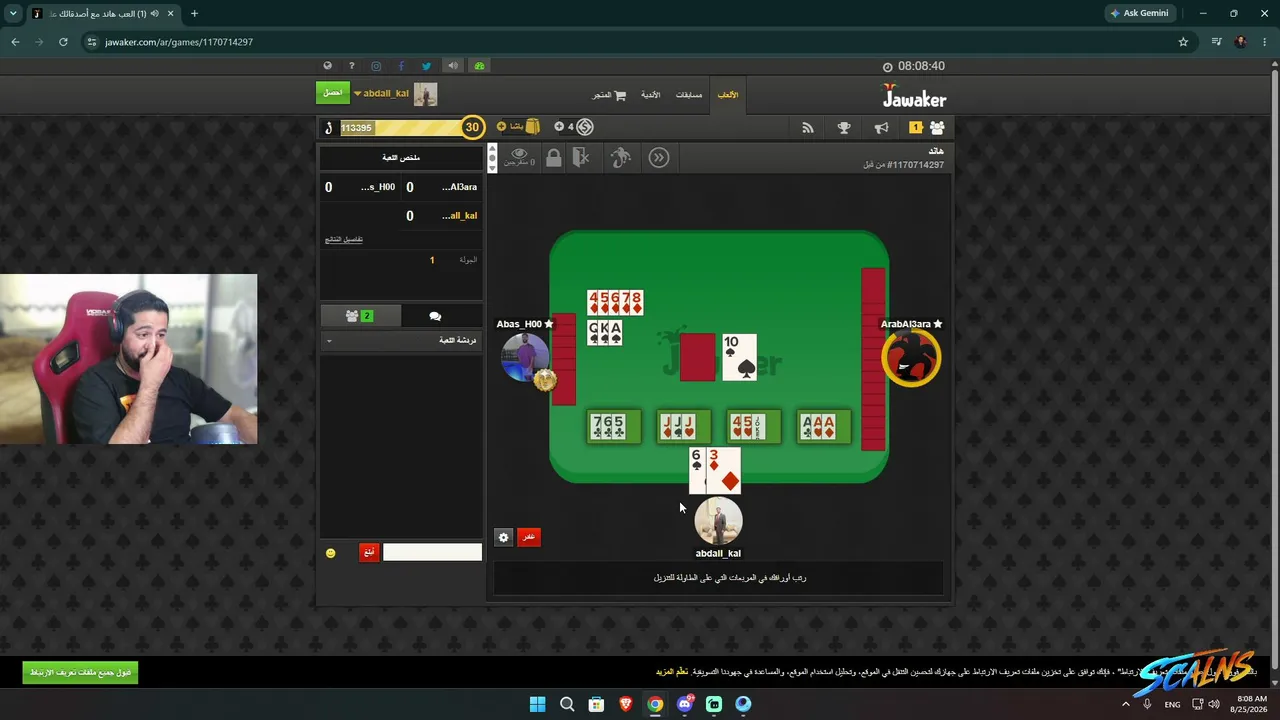This screenshot has width=1280, height=720.
Task: Click ArabAl3ara player avatar
Action: coord(911,358)
